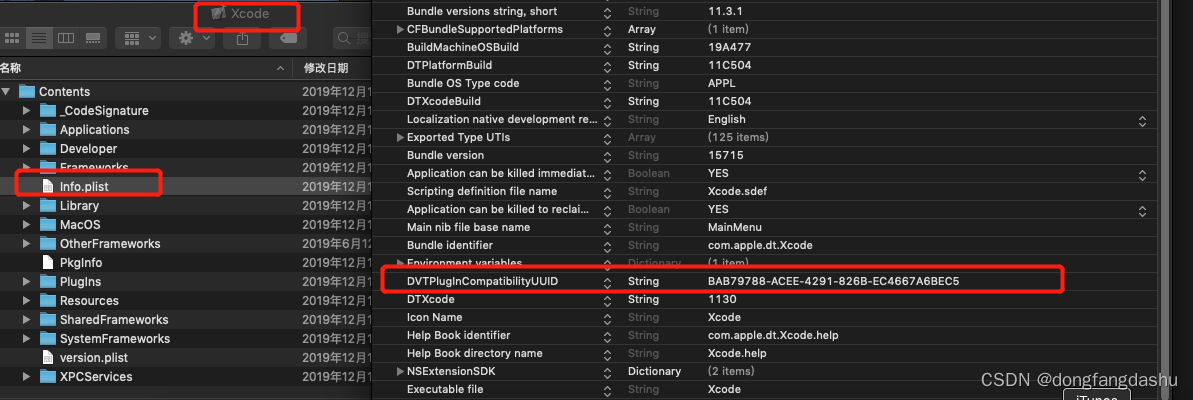Viewport: 1193px width, 400px height.
Task: Open key stepper for Bundle identifier row
Action: click(607, 246)
